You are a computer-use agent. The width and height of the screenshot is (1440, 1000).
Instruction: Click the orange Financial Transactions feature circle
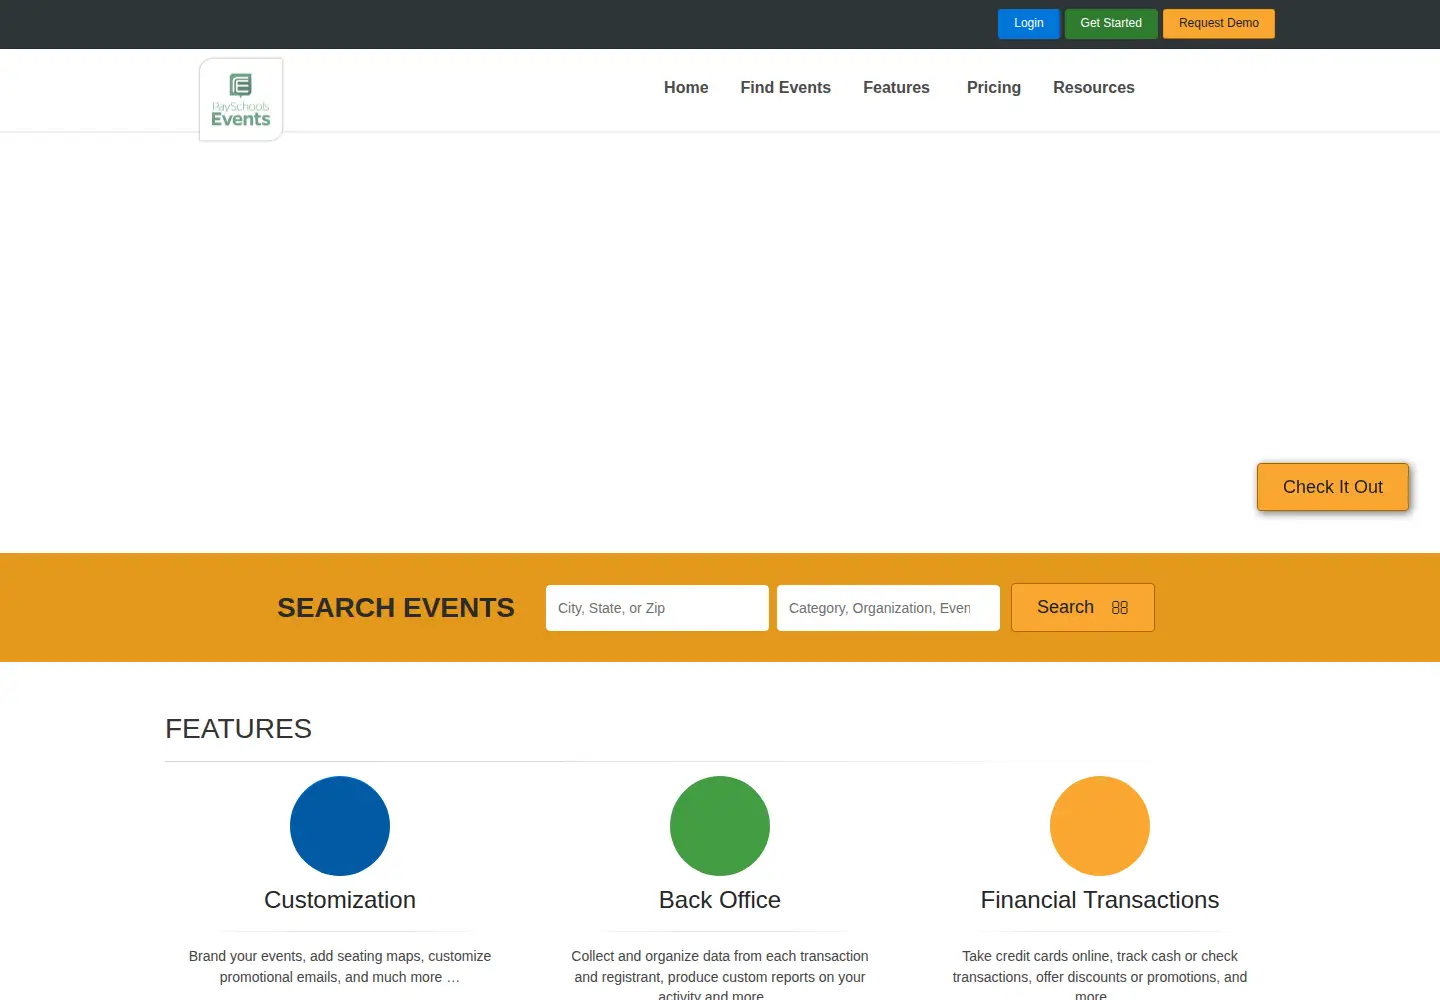(1100, 826)
